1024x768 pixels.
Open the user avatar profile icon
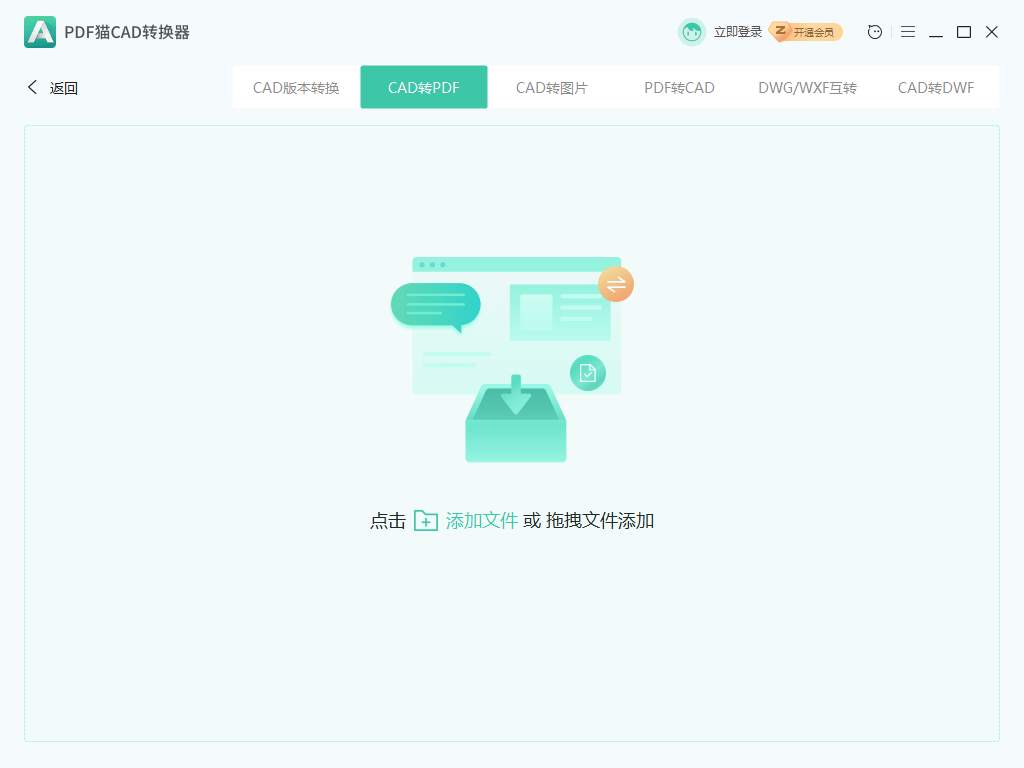pyautogui.click(x=692, y=32)
